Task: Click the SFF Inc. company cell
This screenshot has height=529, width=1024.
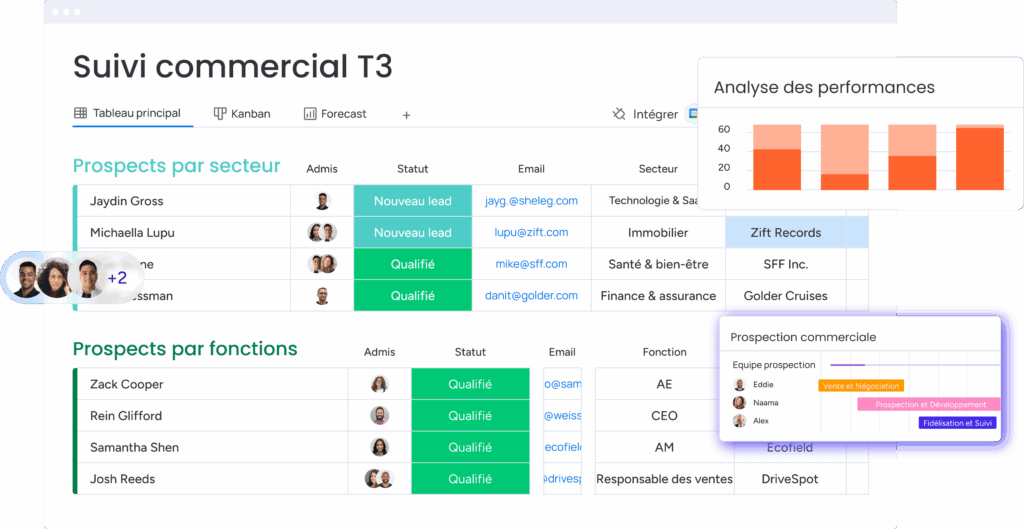Action: point(786,264)
